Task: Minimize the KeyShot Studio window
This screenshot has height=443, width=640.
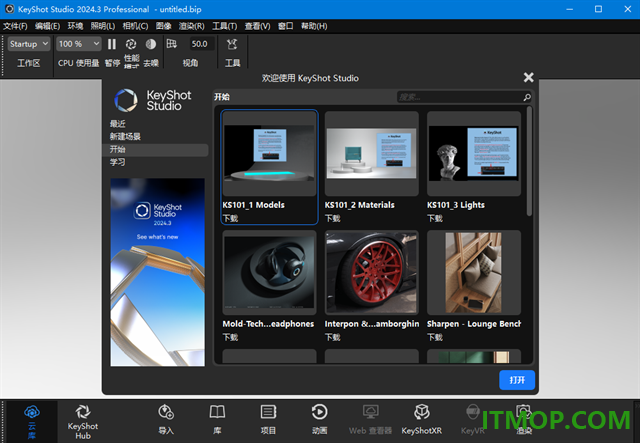Action: point(570,9)
